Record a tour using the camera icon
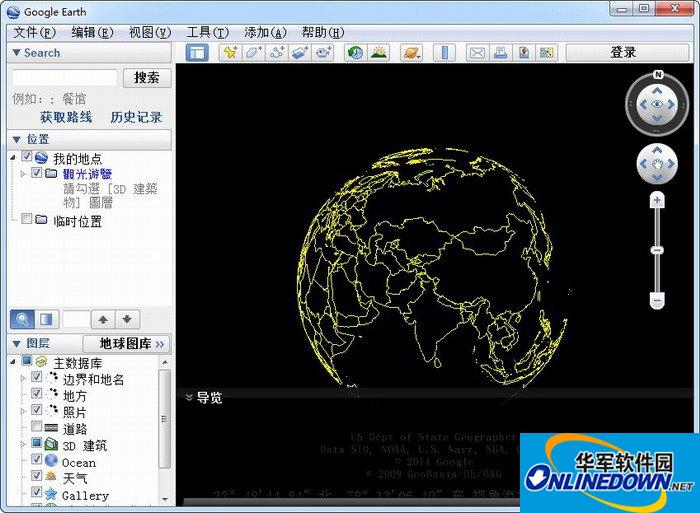This screenshot has width=700, height=513. 323,53
